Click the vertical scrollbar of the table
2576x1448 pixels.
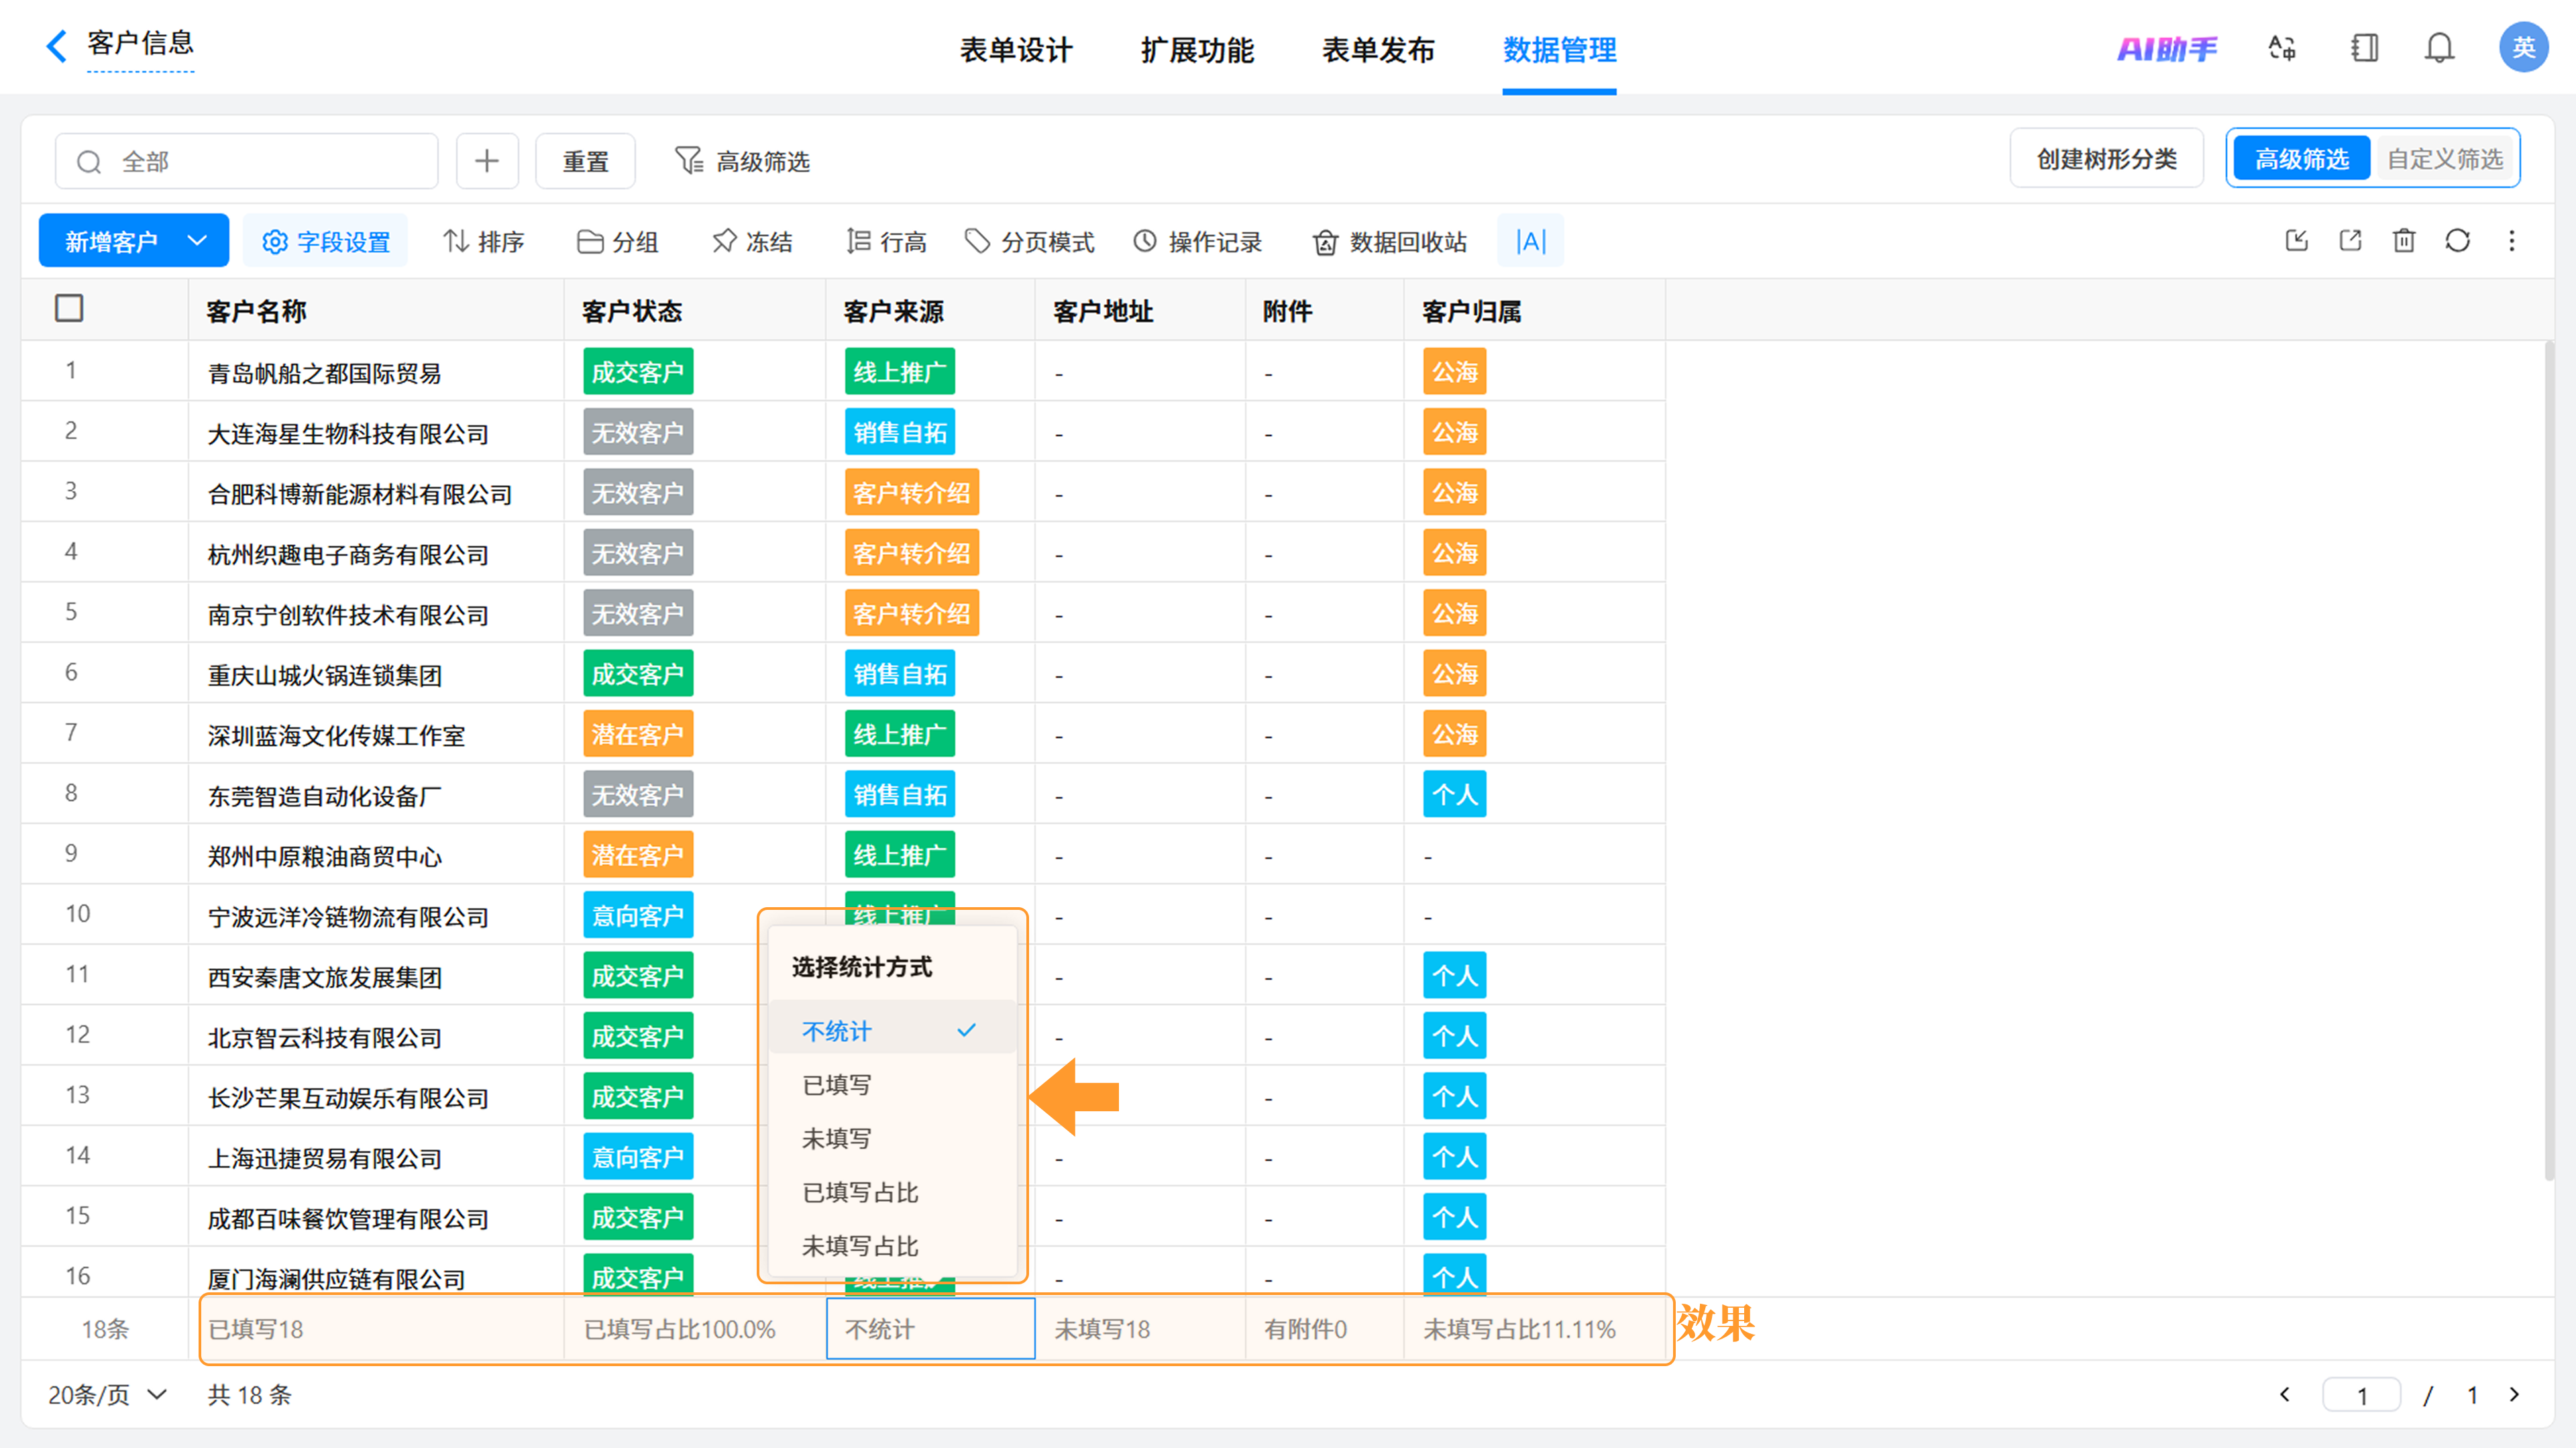click(2549, 760)
